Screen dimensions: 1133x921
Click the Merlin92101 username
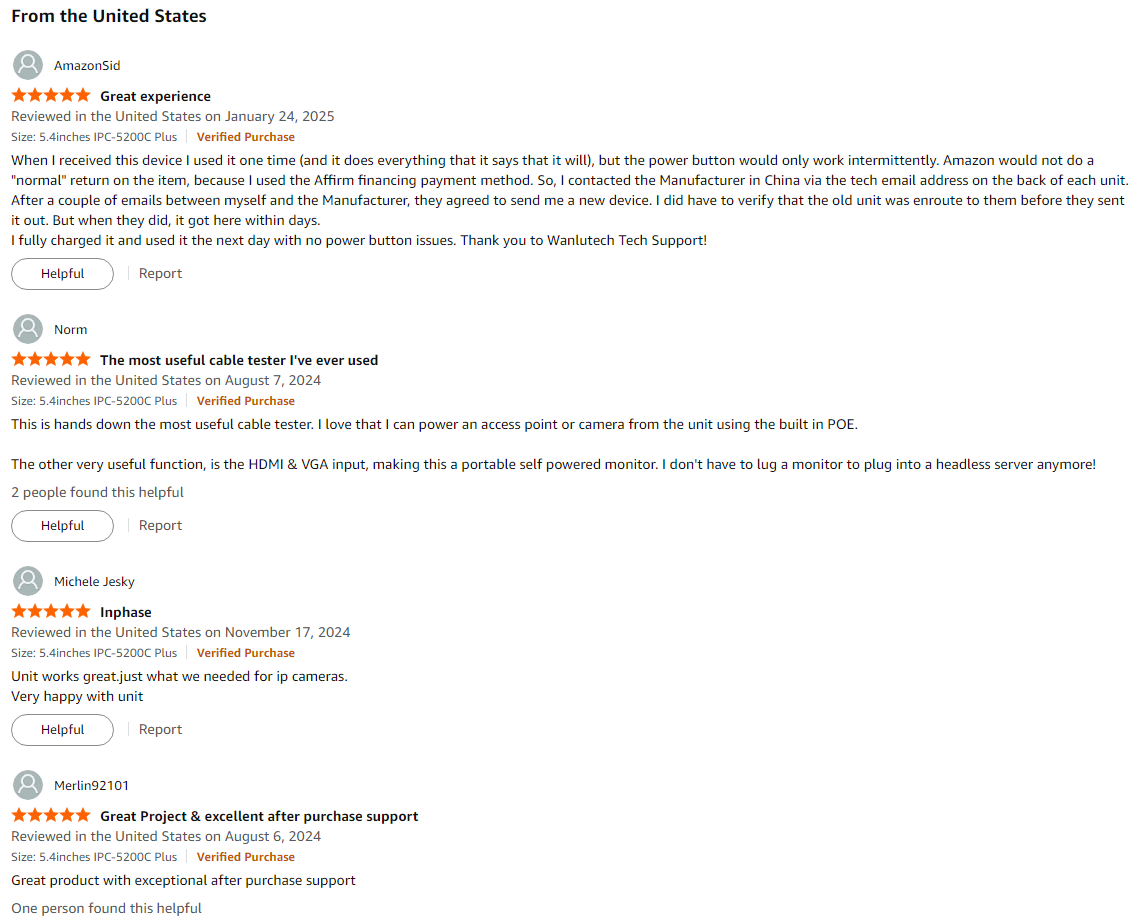pos(91,785)
